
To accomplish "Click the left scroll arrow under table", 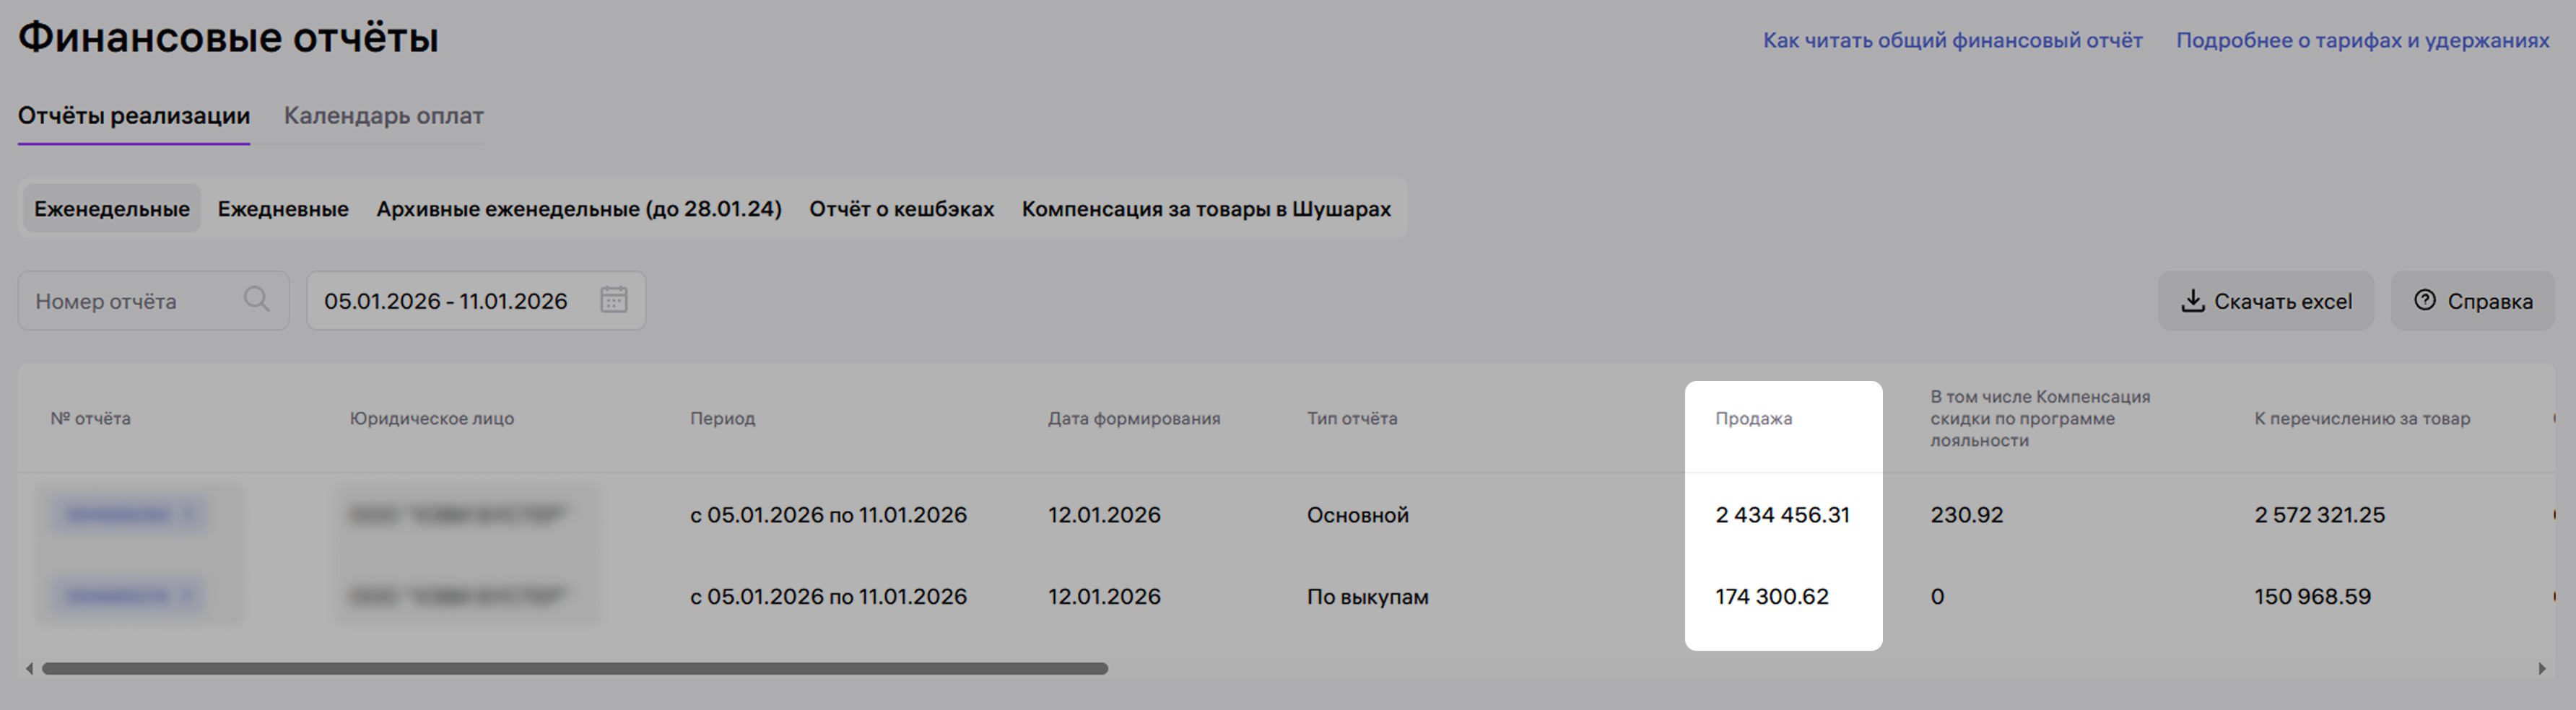I will (29, 668).
